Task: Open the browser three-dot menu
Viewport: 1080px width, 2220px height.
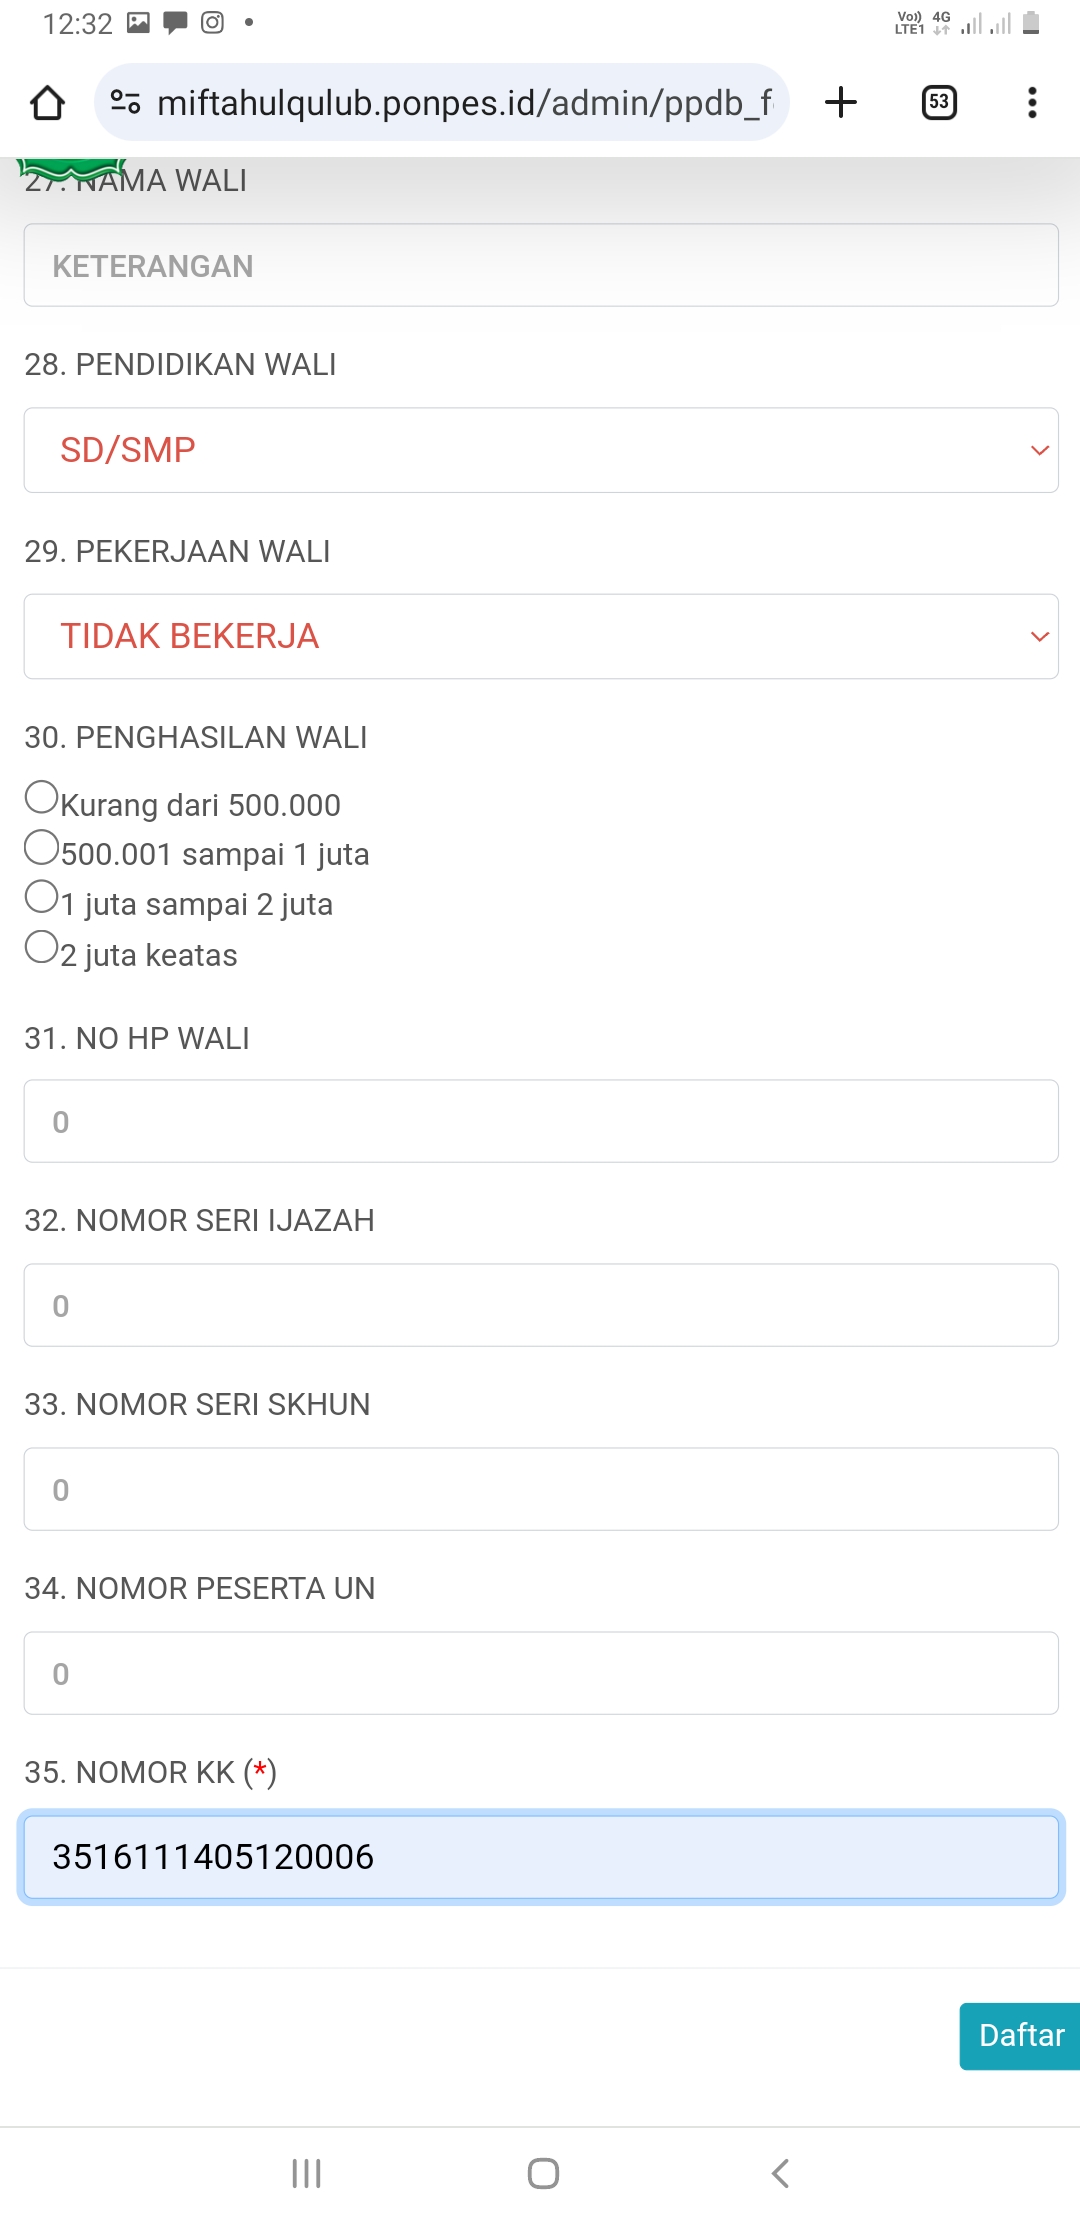Action: click(1032, 102)
